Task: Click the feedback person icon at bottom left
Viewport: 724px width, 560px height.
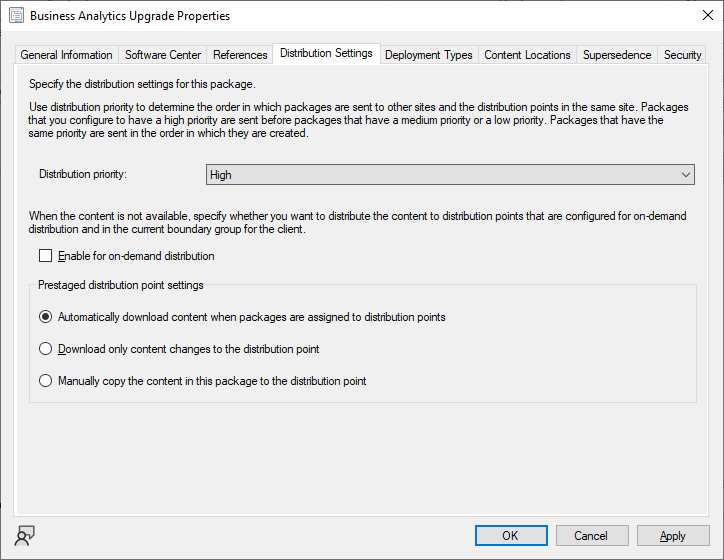Action: point(24,536)
